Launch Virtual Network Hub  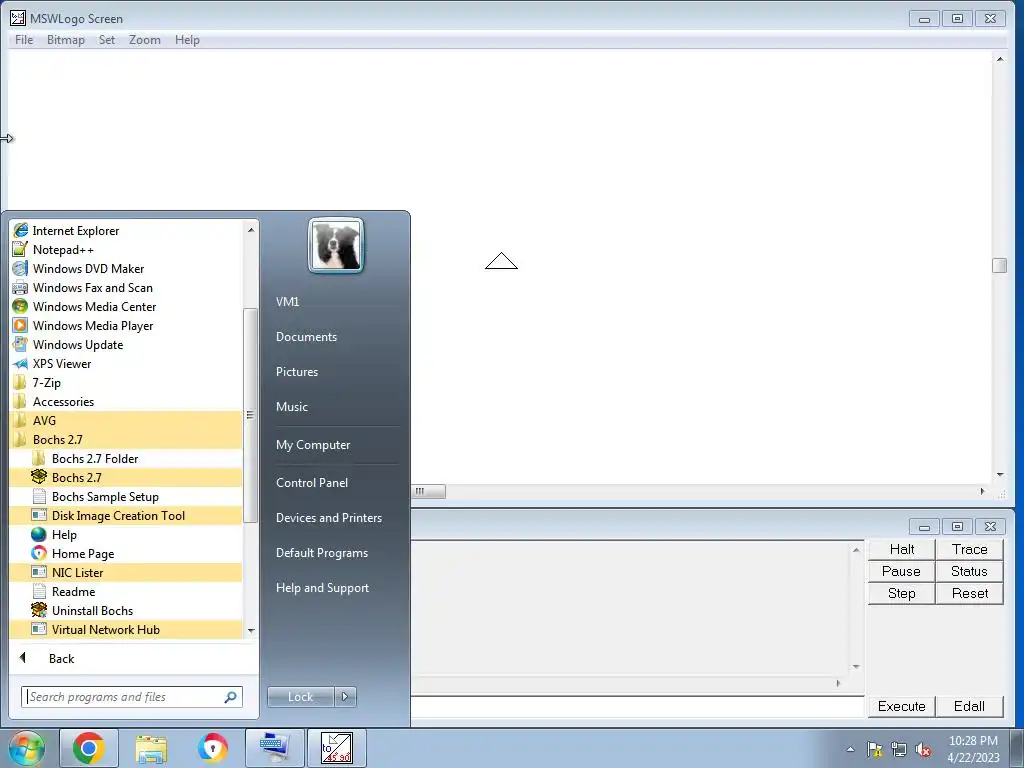[x=127, y=628]
